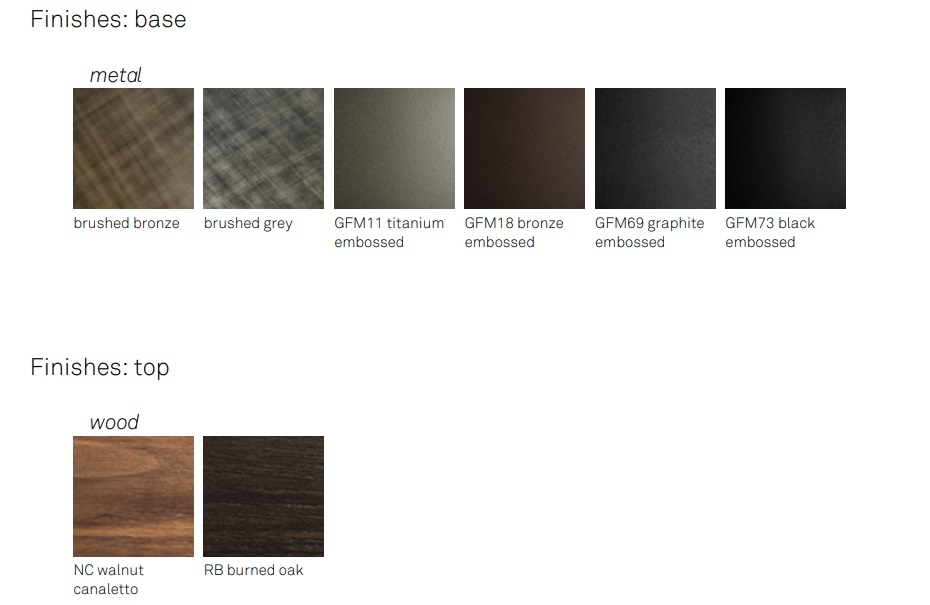Screen dimensions: 930x605
Task: Click the 'wood' category subheading
Action: pyautogui.click(x=114, y=422)
